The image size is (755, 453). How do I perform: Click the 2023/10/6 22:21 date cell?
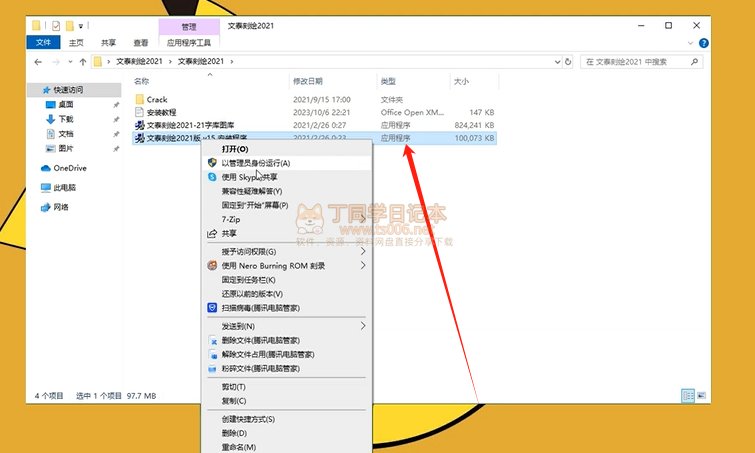tap(322, 112)
